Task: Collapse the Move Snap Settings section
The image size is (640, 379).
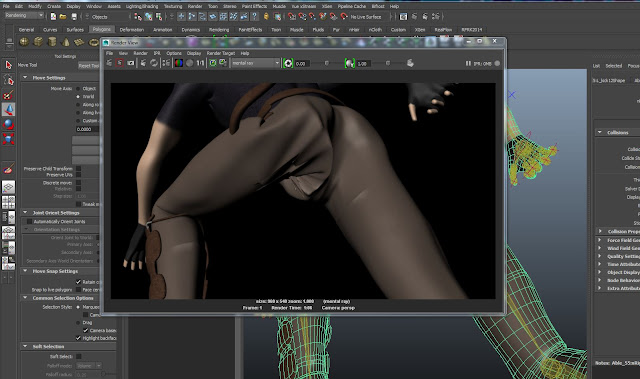Action: [25, 271]
